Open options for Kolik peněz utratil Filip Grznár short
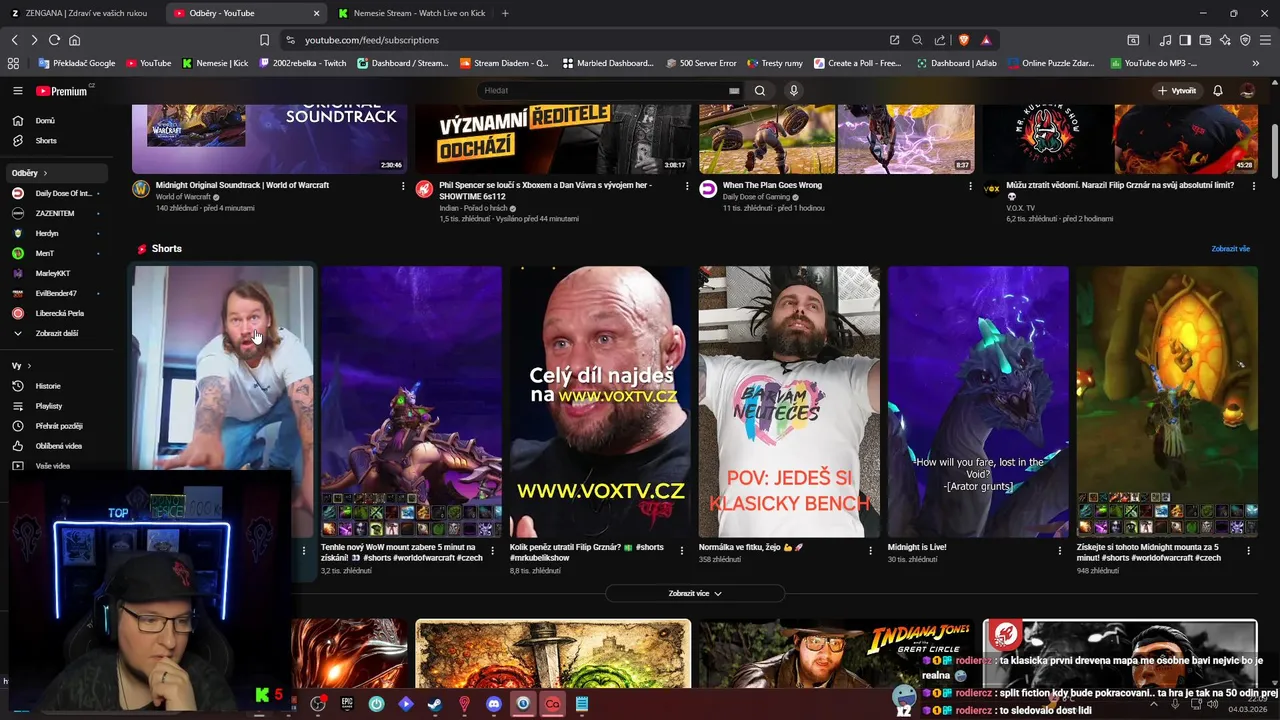1280x720 pixels. 682,551
